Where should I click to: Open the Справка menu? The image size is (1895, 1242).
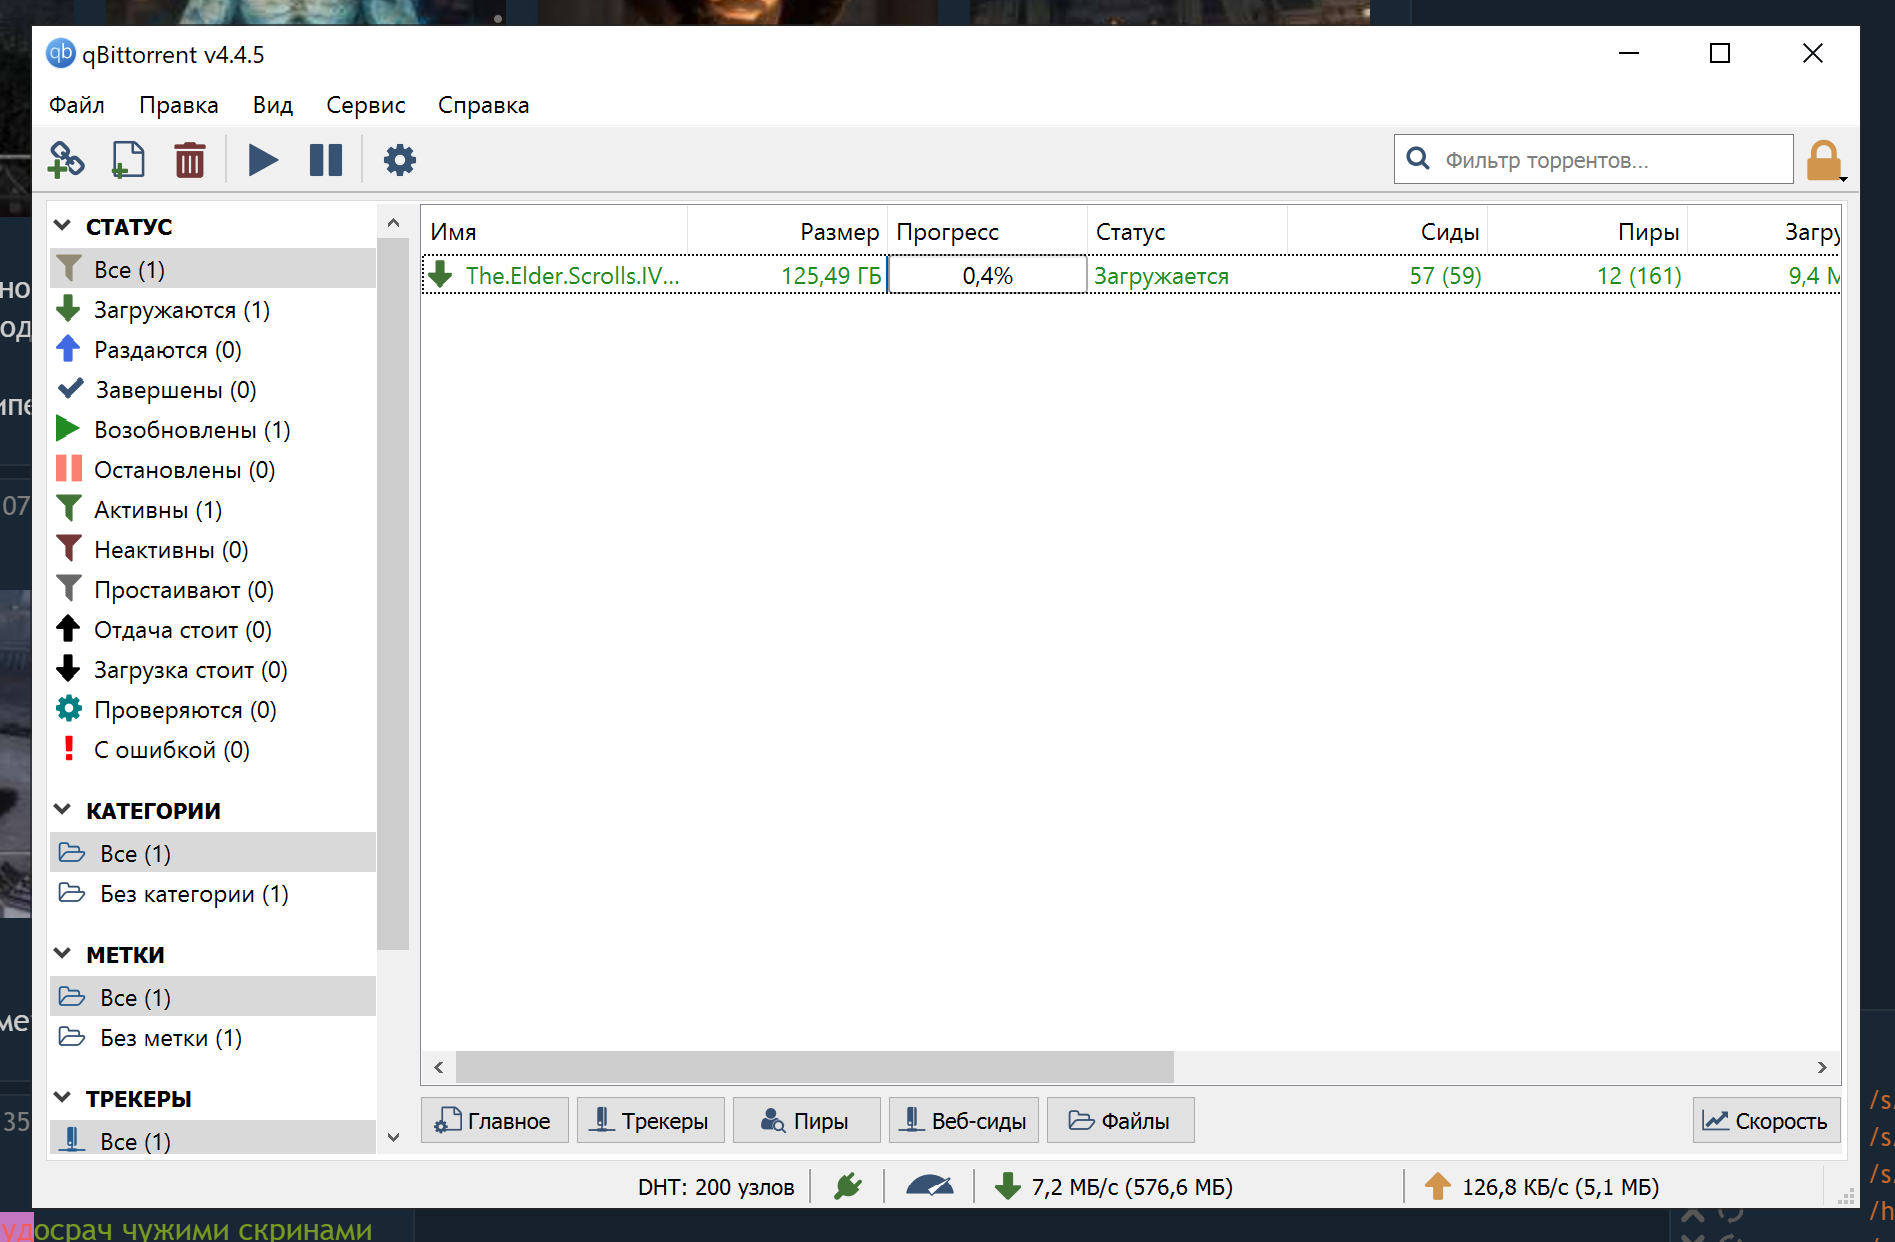(484, 105)
